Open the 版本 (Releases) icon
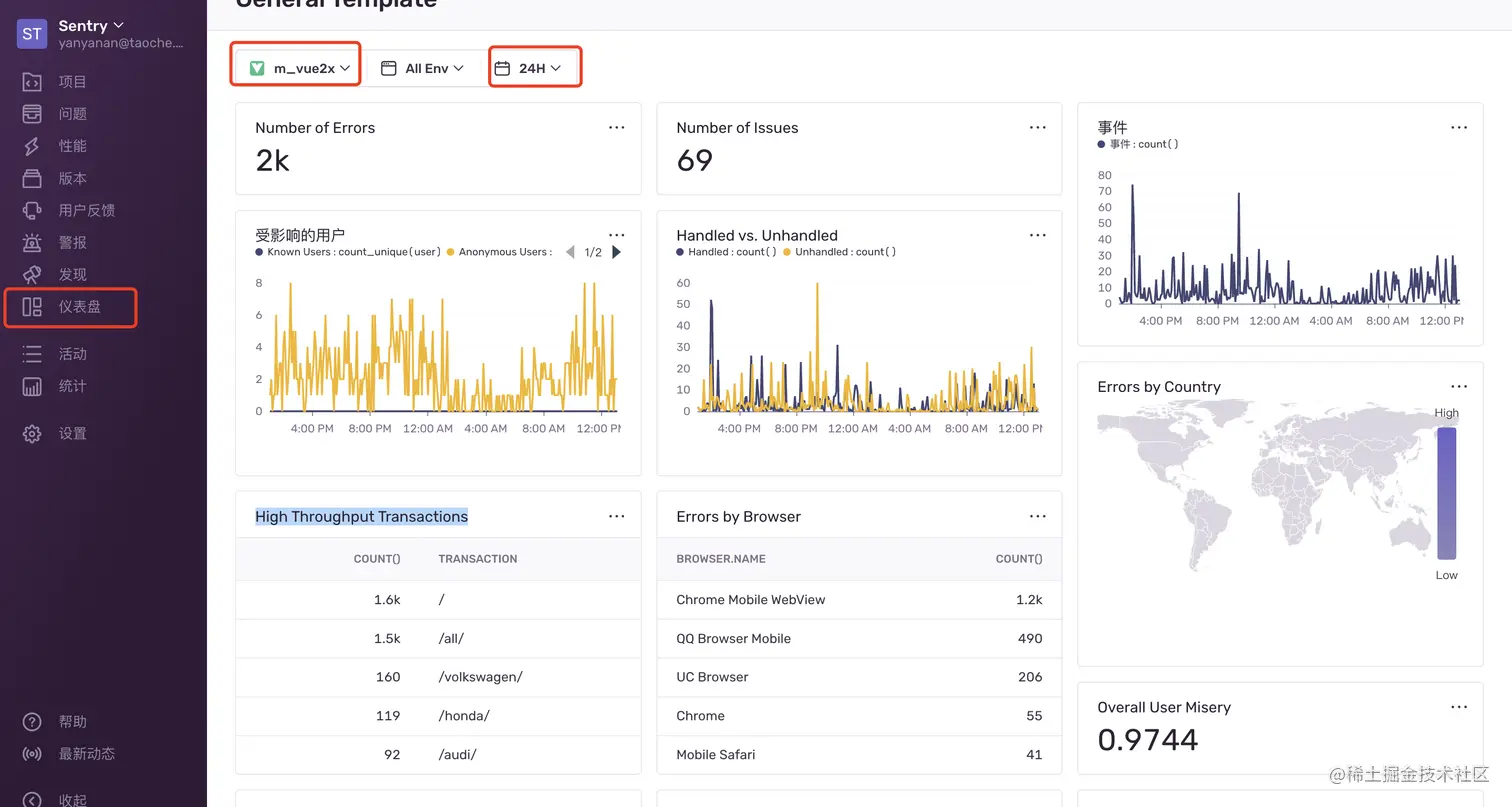1512x807 pixels. pos(32,178)
